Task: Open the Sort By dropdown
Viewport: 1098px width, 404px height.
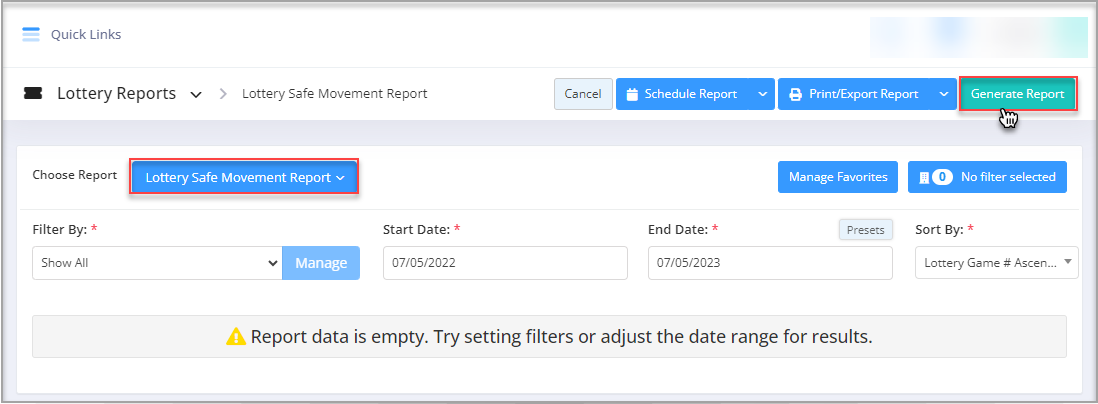Action: [x=996, y=263]
